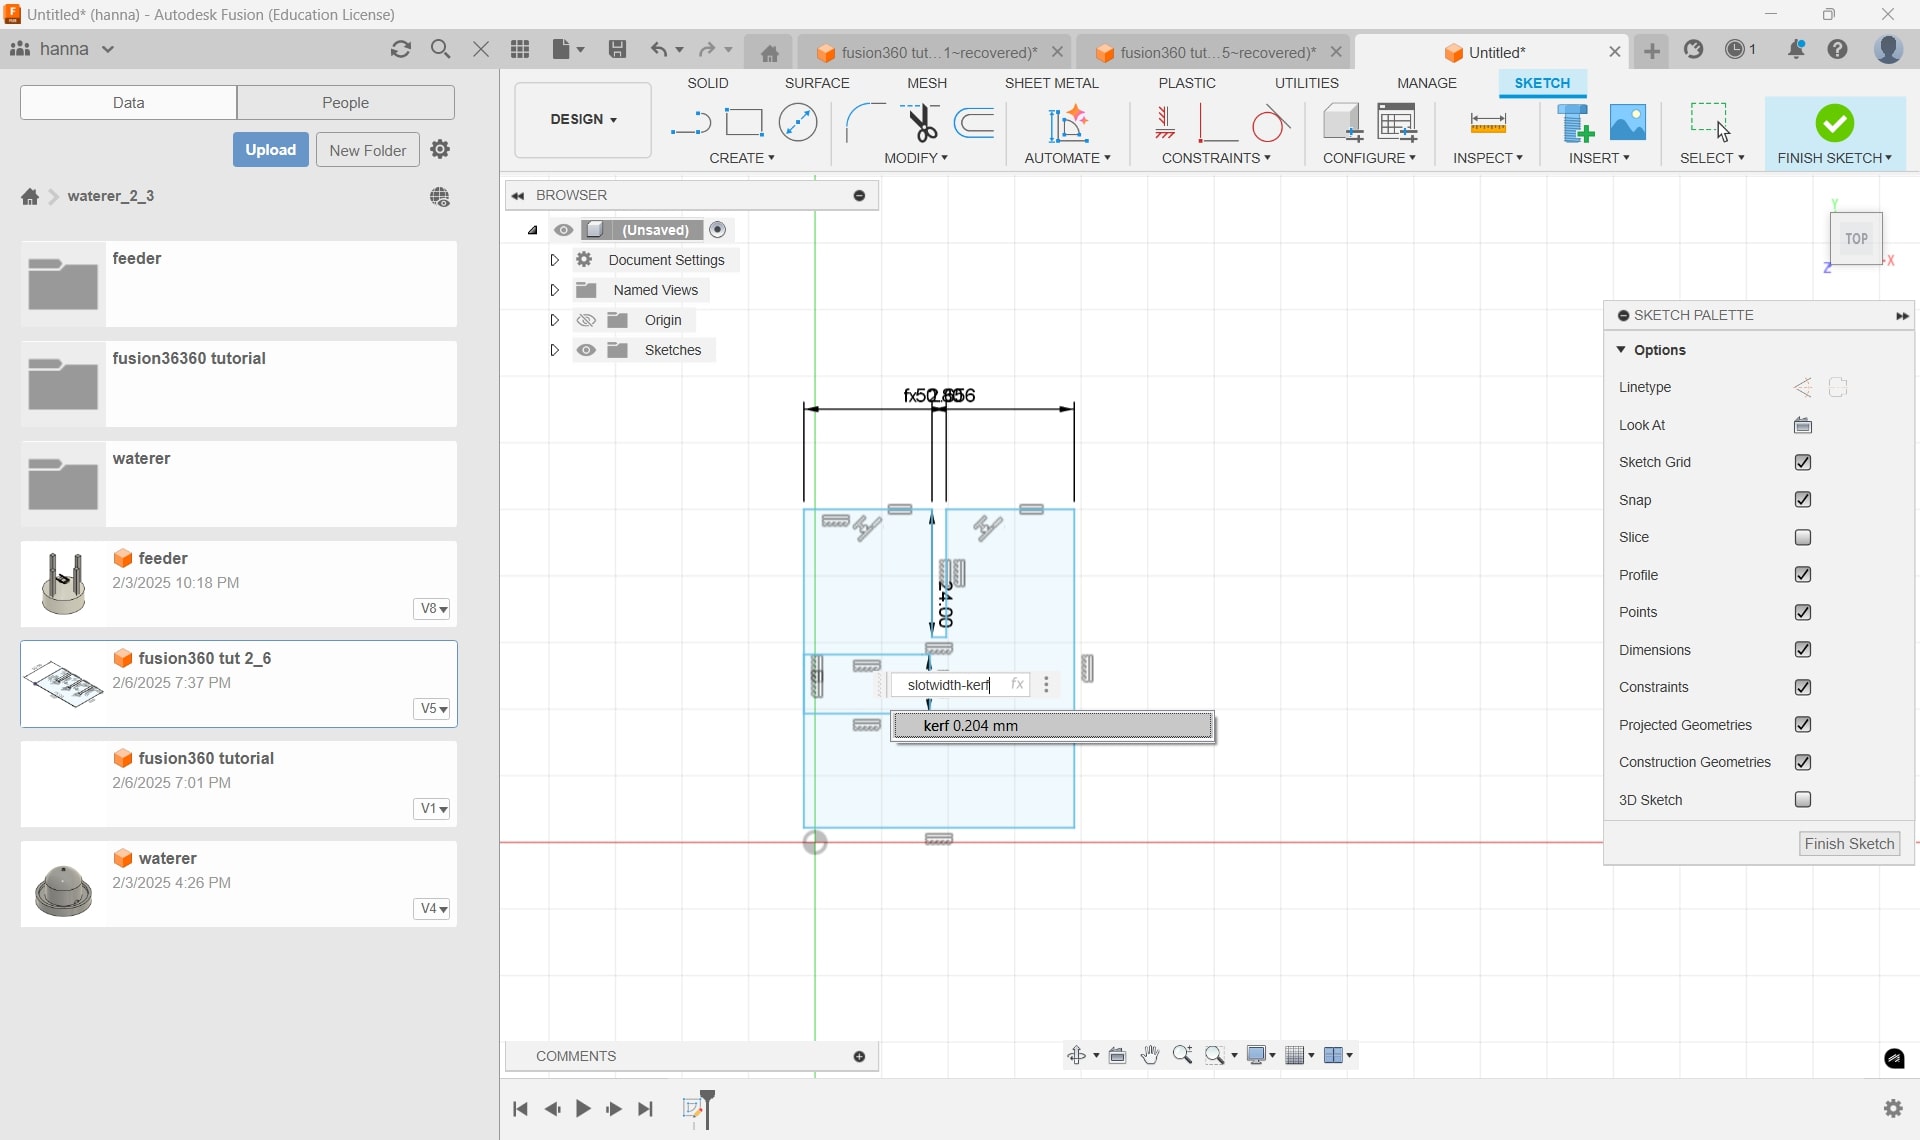
Task: Toggle the Snap checkbox in Sketch Palette
Action: pos(1802,498)
